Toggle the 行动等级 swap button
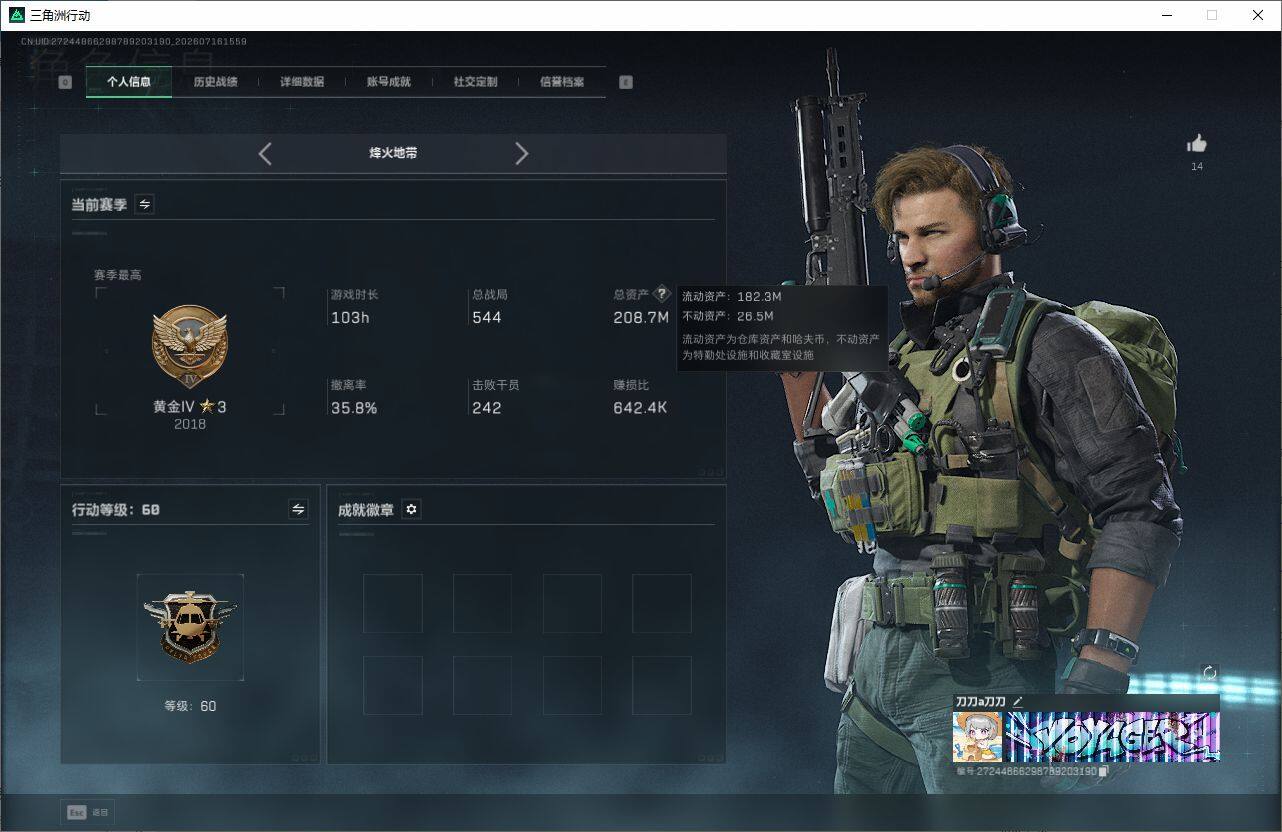 [298, 509]
